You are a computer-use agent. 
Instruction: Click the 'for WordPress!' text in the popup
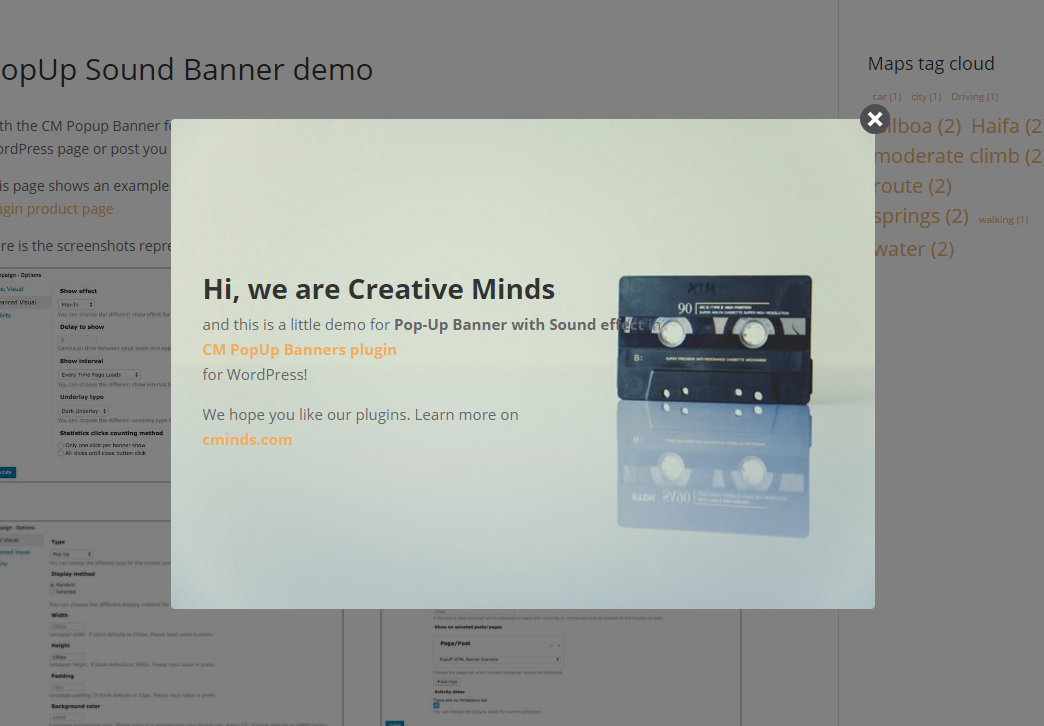point(255,374)
